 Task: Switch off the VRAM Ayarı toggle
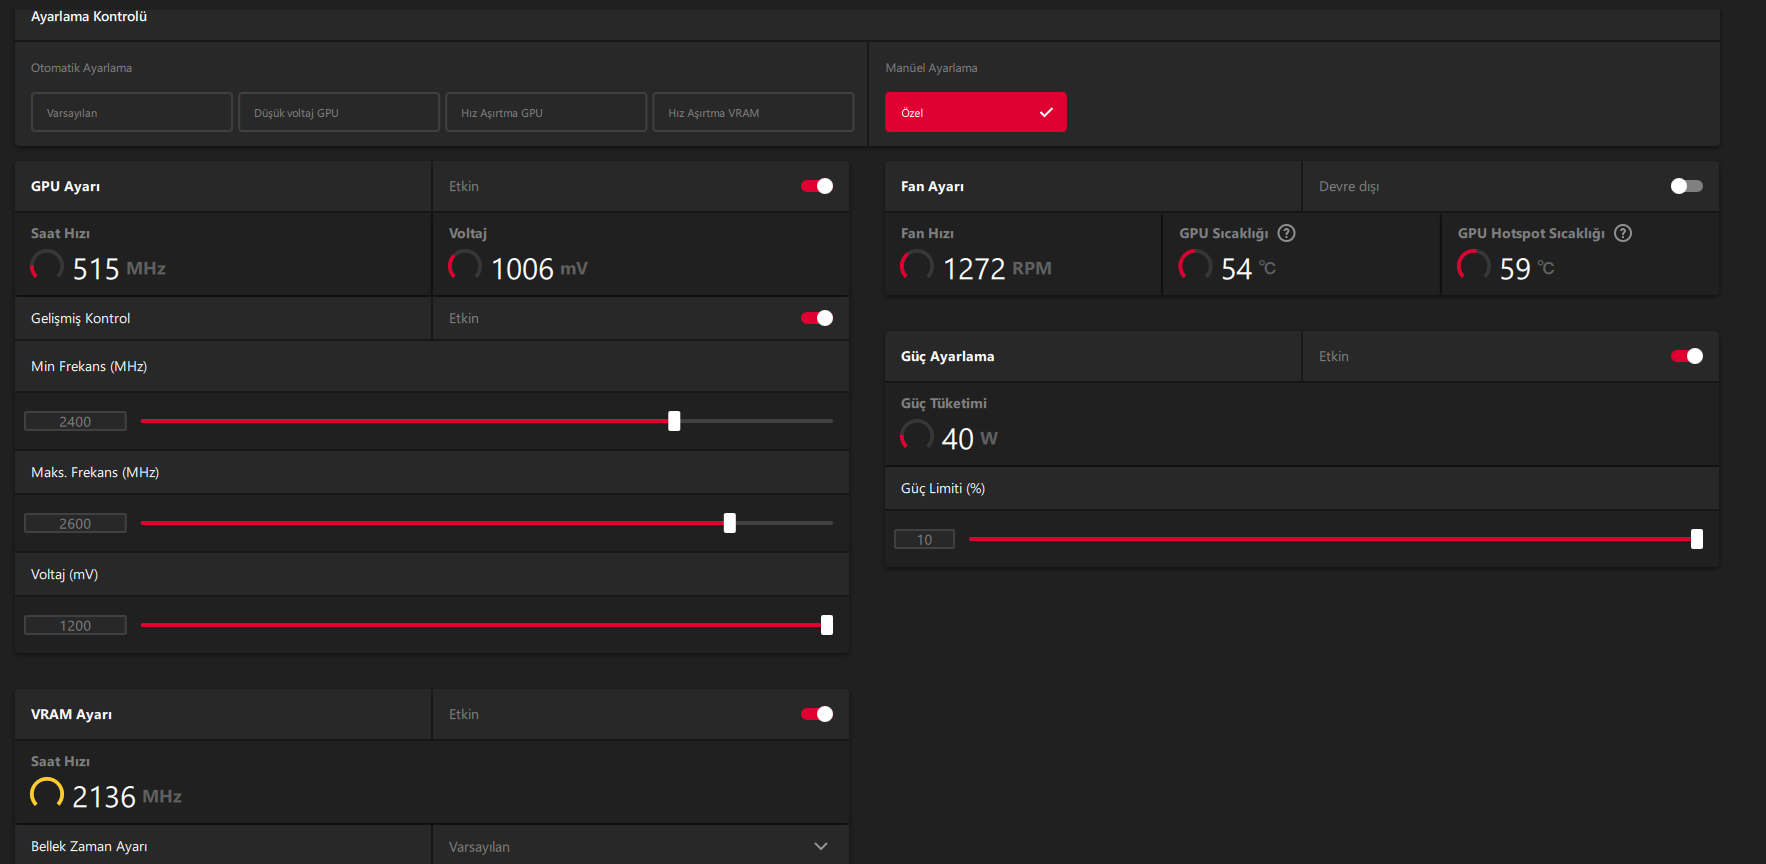[x=817, y=714]
